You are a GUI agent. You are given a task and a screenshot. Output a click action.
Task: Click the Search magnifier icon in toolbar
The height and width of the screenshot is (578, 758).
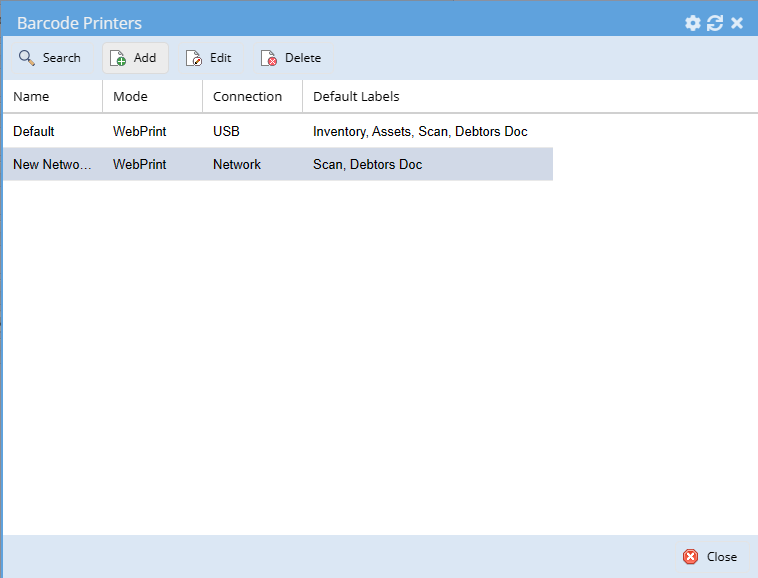point(27,58)
